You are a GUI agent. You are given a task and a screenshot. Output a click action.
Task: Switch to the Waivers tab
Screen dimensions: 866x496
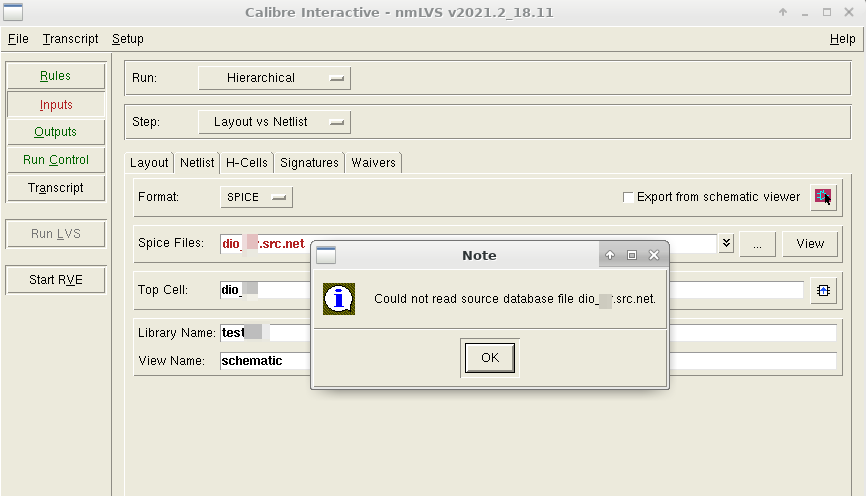[x=373, y=163]
